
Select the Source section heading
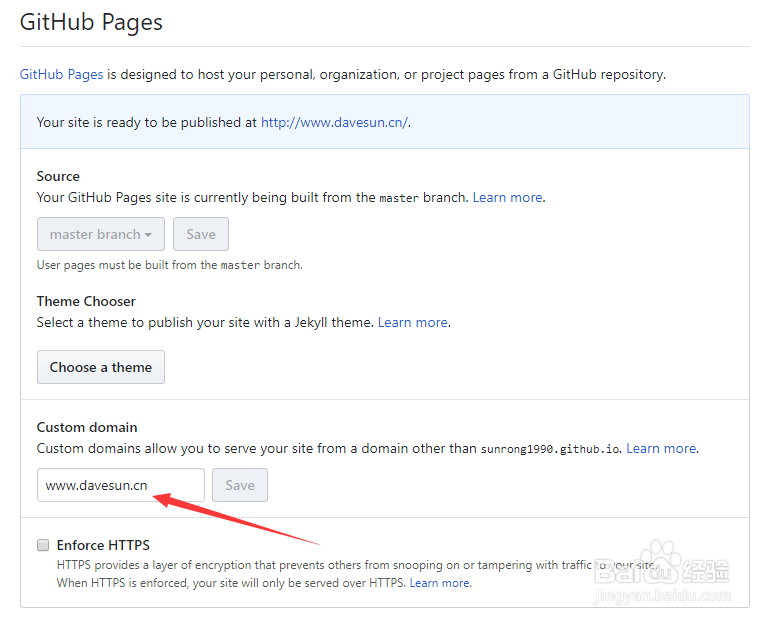click(58, 177)
